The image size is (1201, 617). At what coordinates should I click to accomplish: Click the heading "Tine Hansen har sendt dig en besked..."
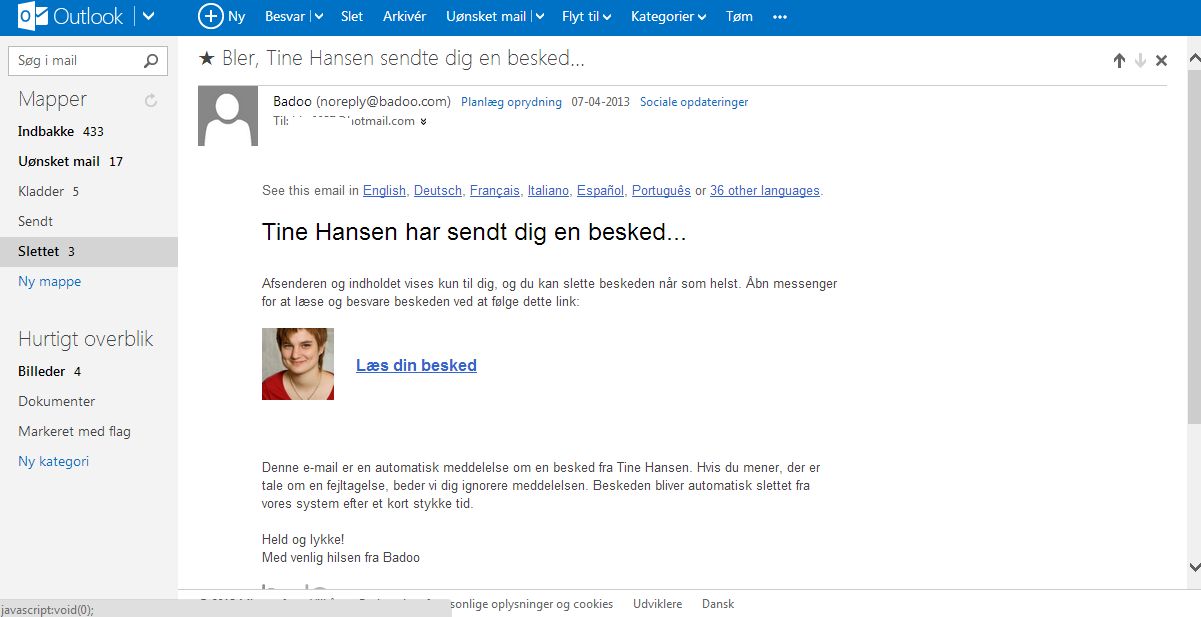(x=474, y=233)
